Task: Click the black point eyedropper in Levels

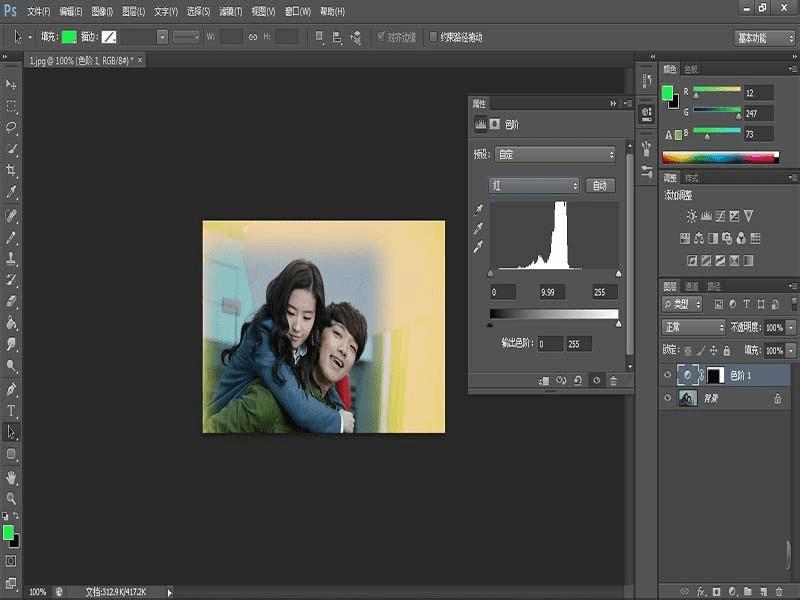Action: [x=478, y=211]
